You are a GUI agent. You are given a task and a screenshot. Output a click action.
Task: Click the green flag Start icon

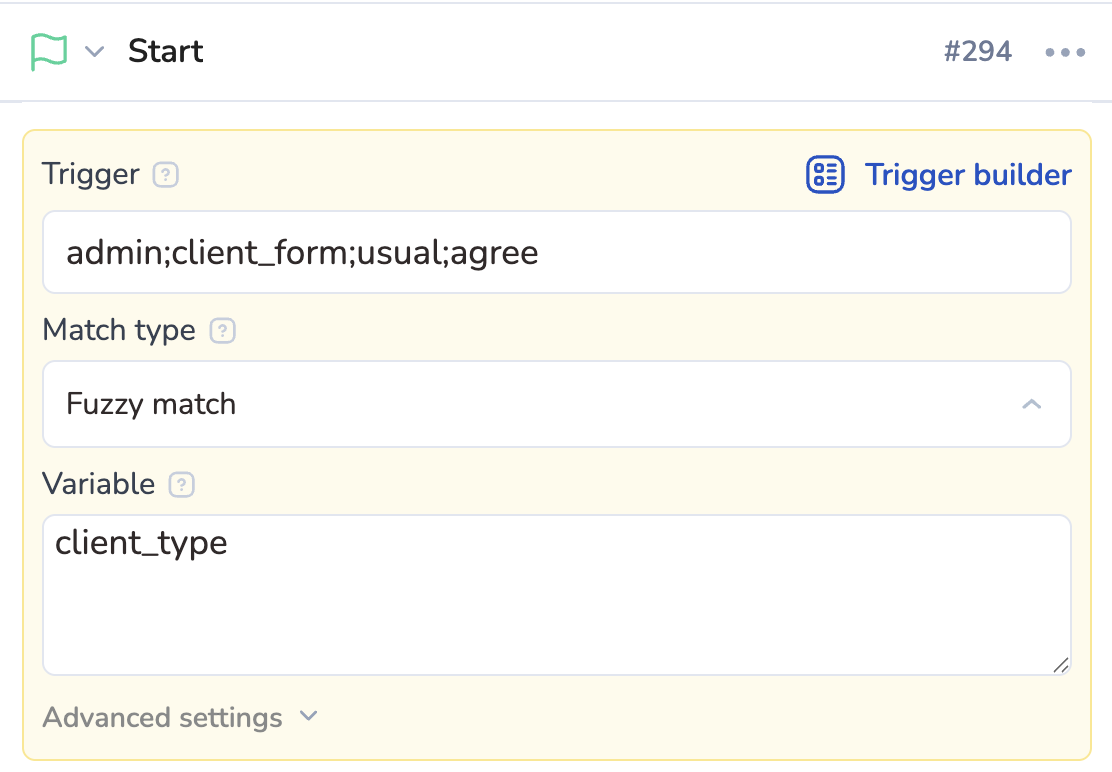point(48,51)
